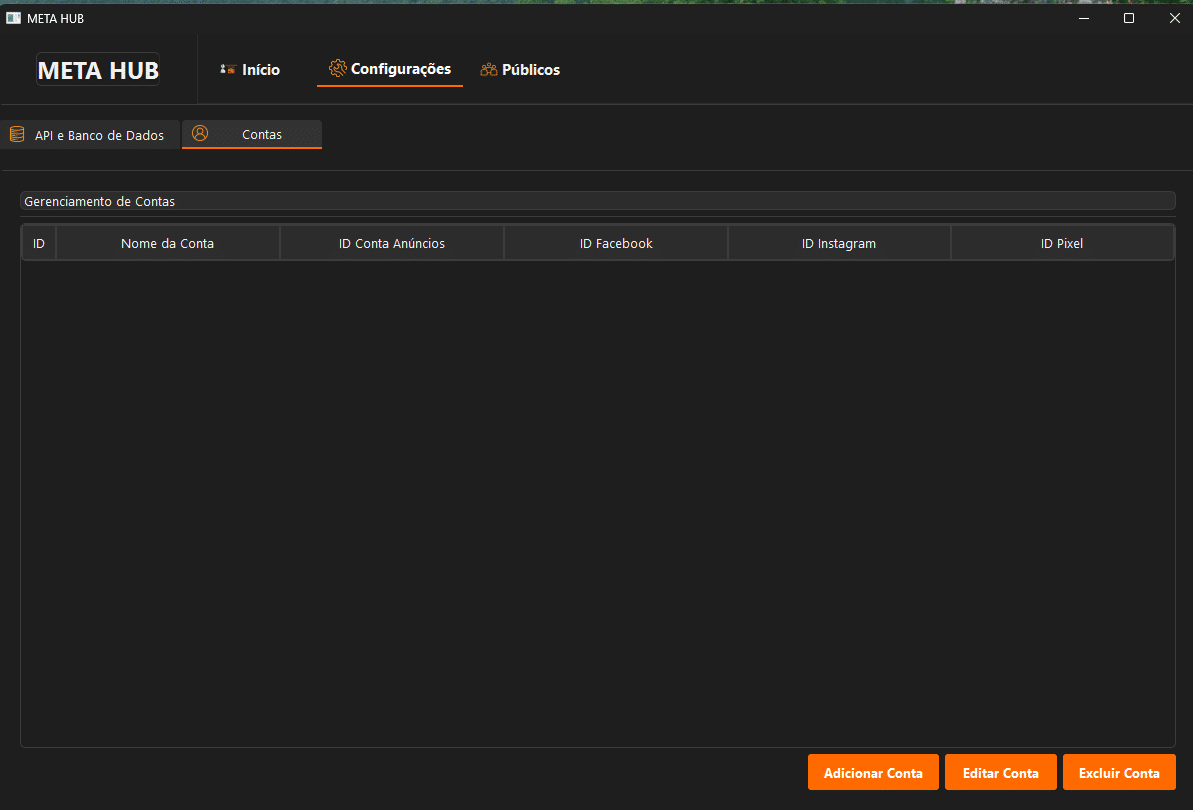Viewport: 1193px width, 810px height.
Task: Select the Contas subtab label
Action: coord(262,135)
